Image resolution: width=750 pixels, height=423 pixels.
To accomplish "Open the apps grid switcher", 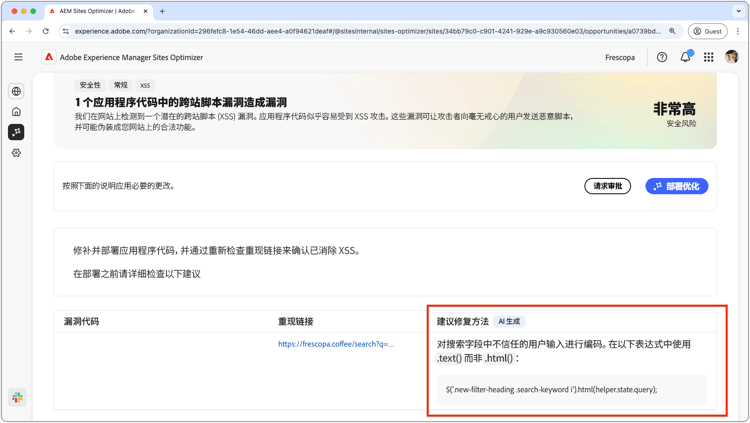I will tap(708, 57).
